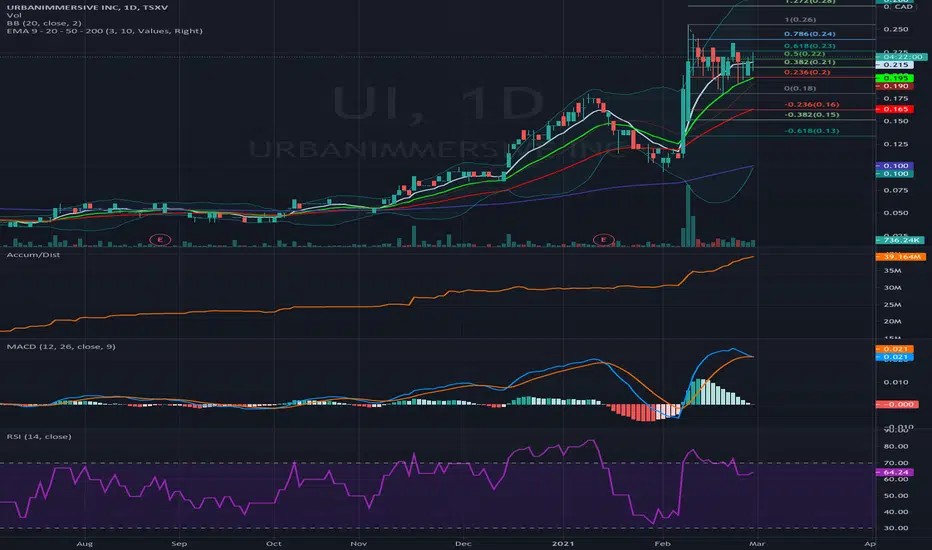The image size is (932, 550).
Task: Click the 20M Accum/Dist axis tick
Action: point(893,321)
